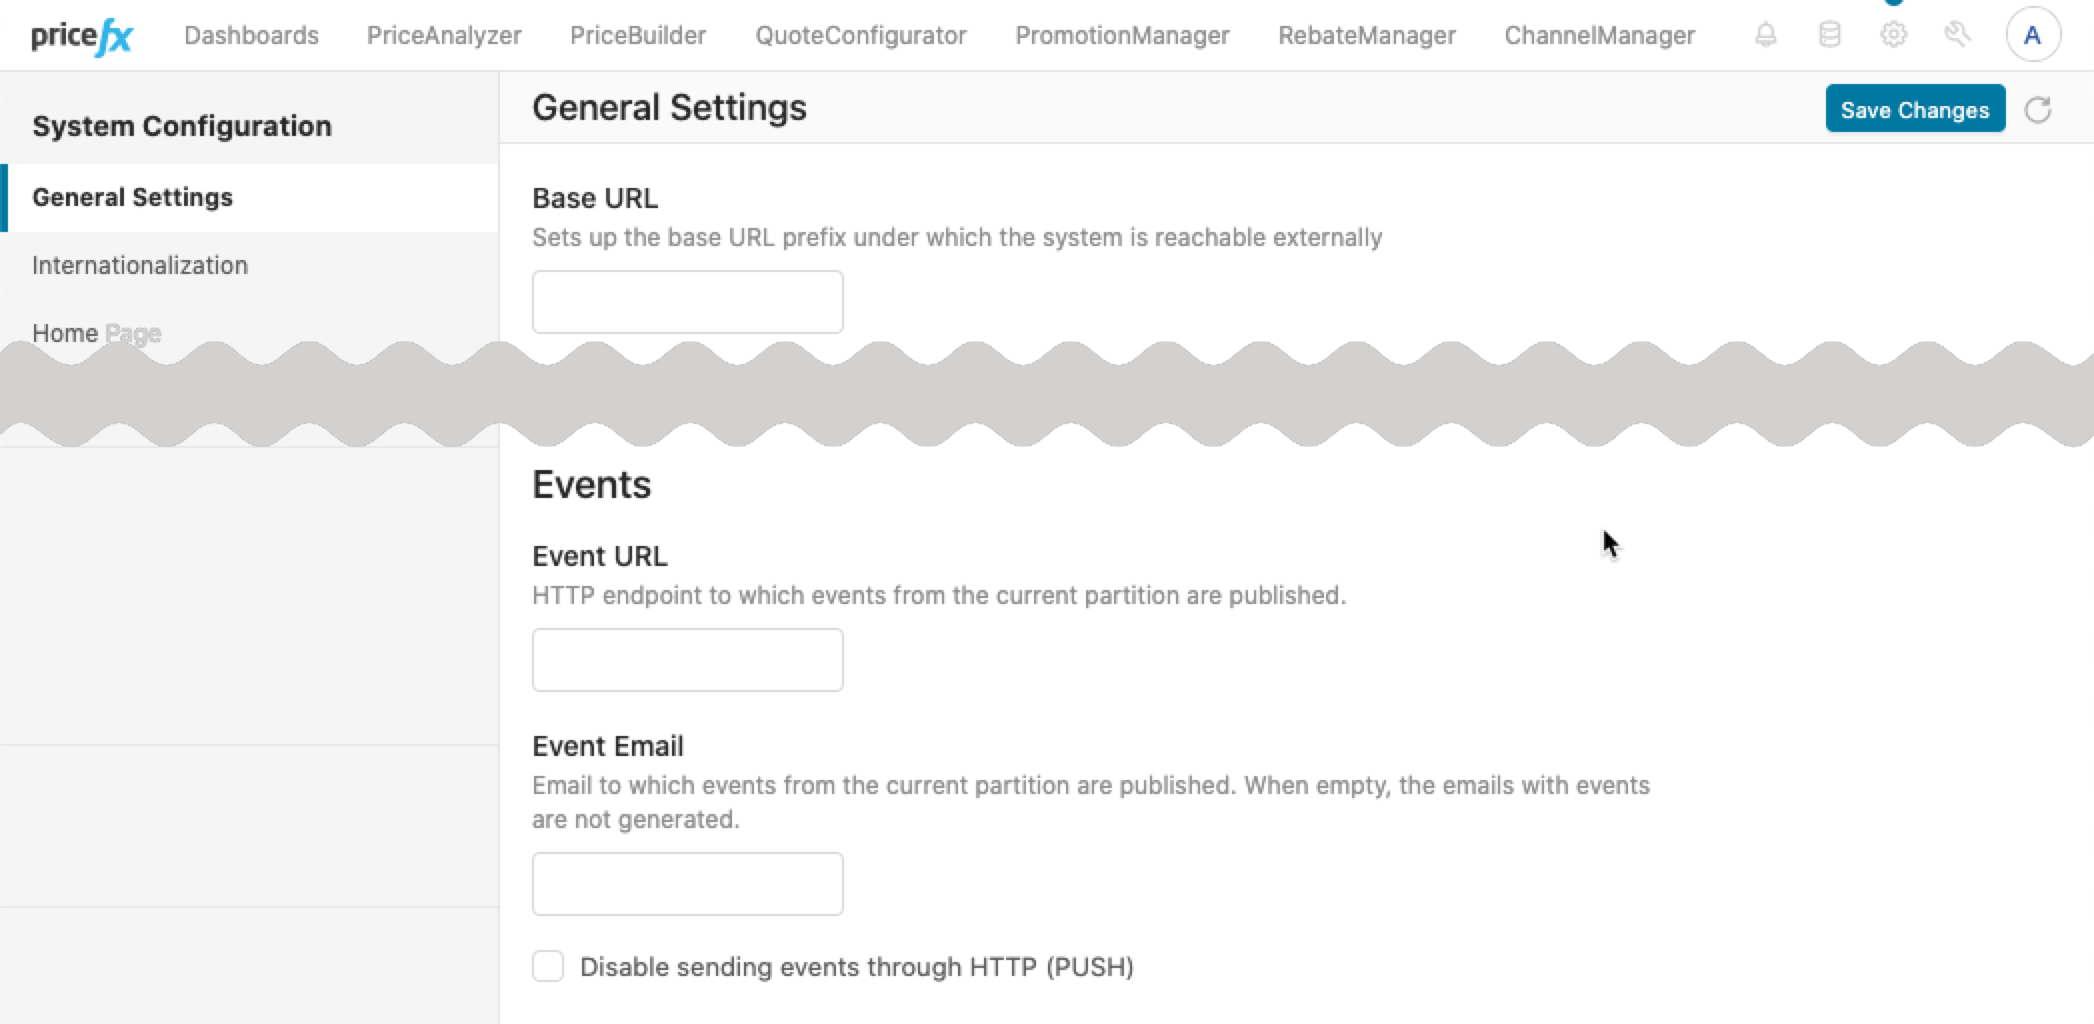Go to RebateManager
The image size is (2094, 1024).
pos(1366,34)
